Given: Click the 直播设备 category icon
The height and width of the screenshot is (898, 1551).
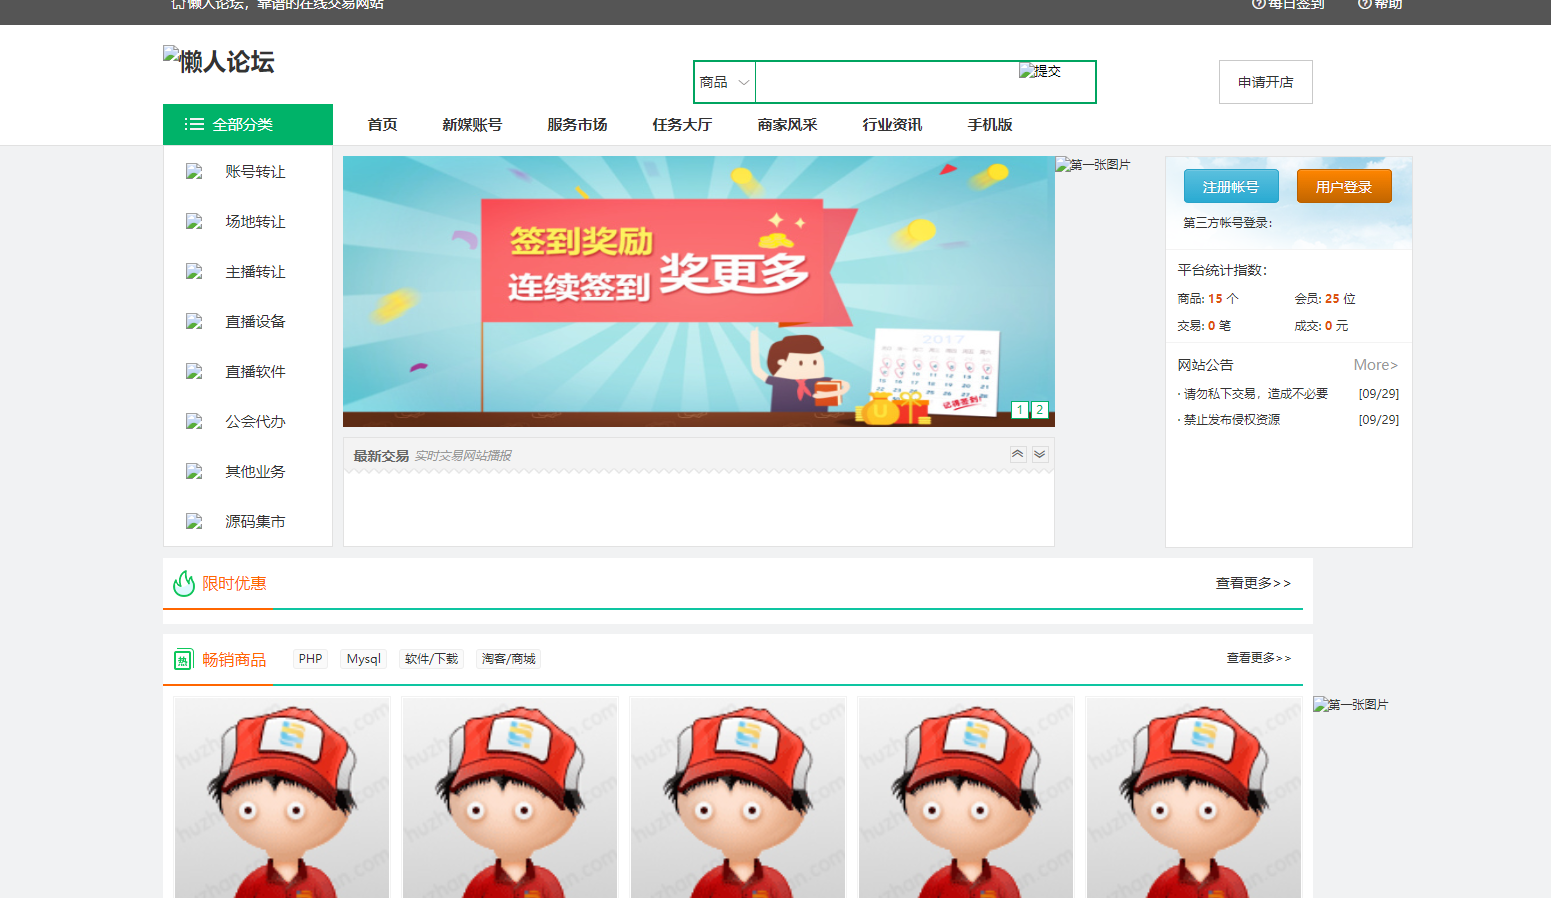Looking at the screenshot, I should 194,322.
